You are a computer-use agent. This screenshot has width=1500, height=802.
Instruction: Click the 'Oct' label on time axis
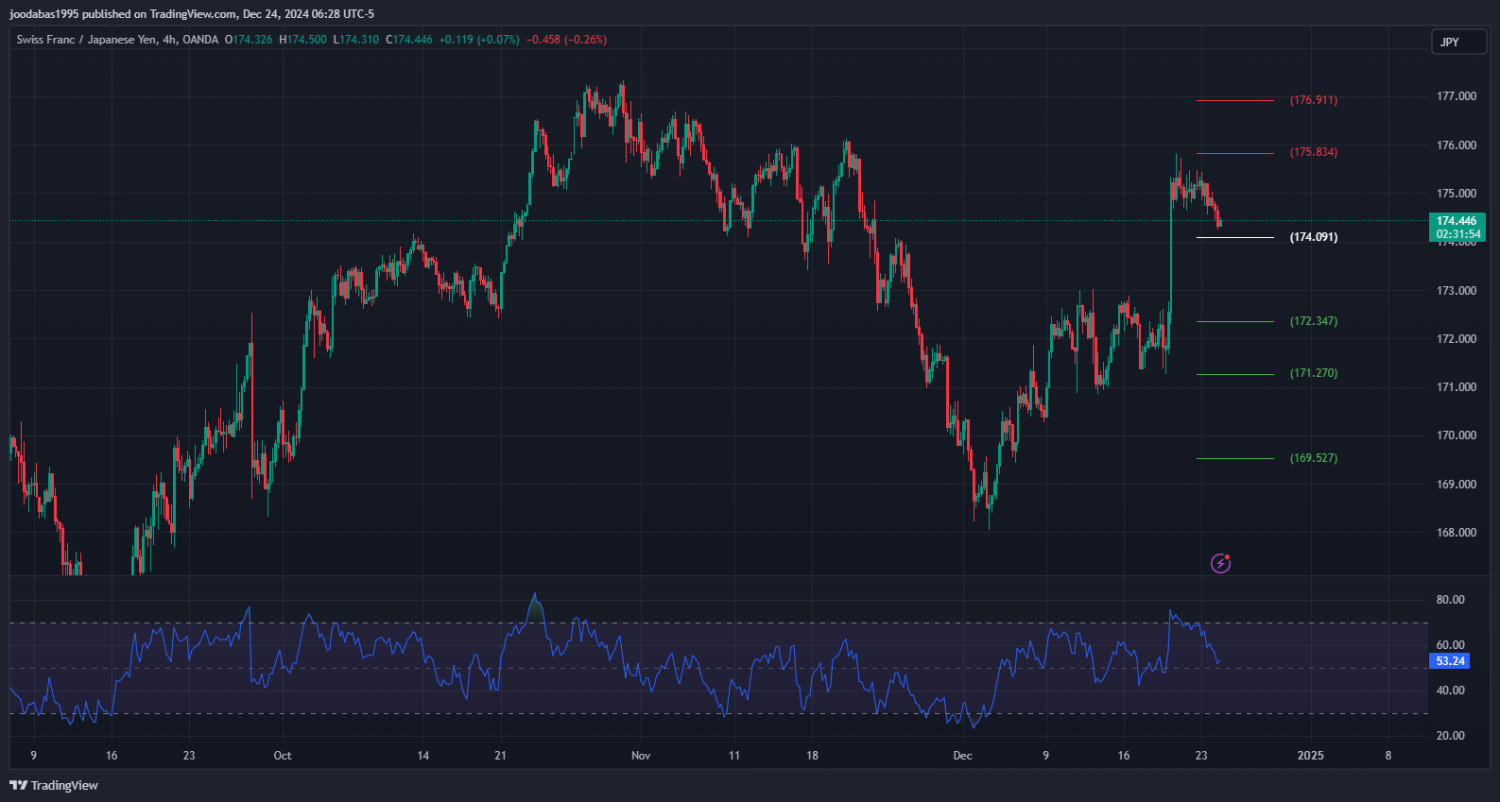point(282,756)
